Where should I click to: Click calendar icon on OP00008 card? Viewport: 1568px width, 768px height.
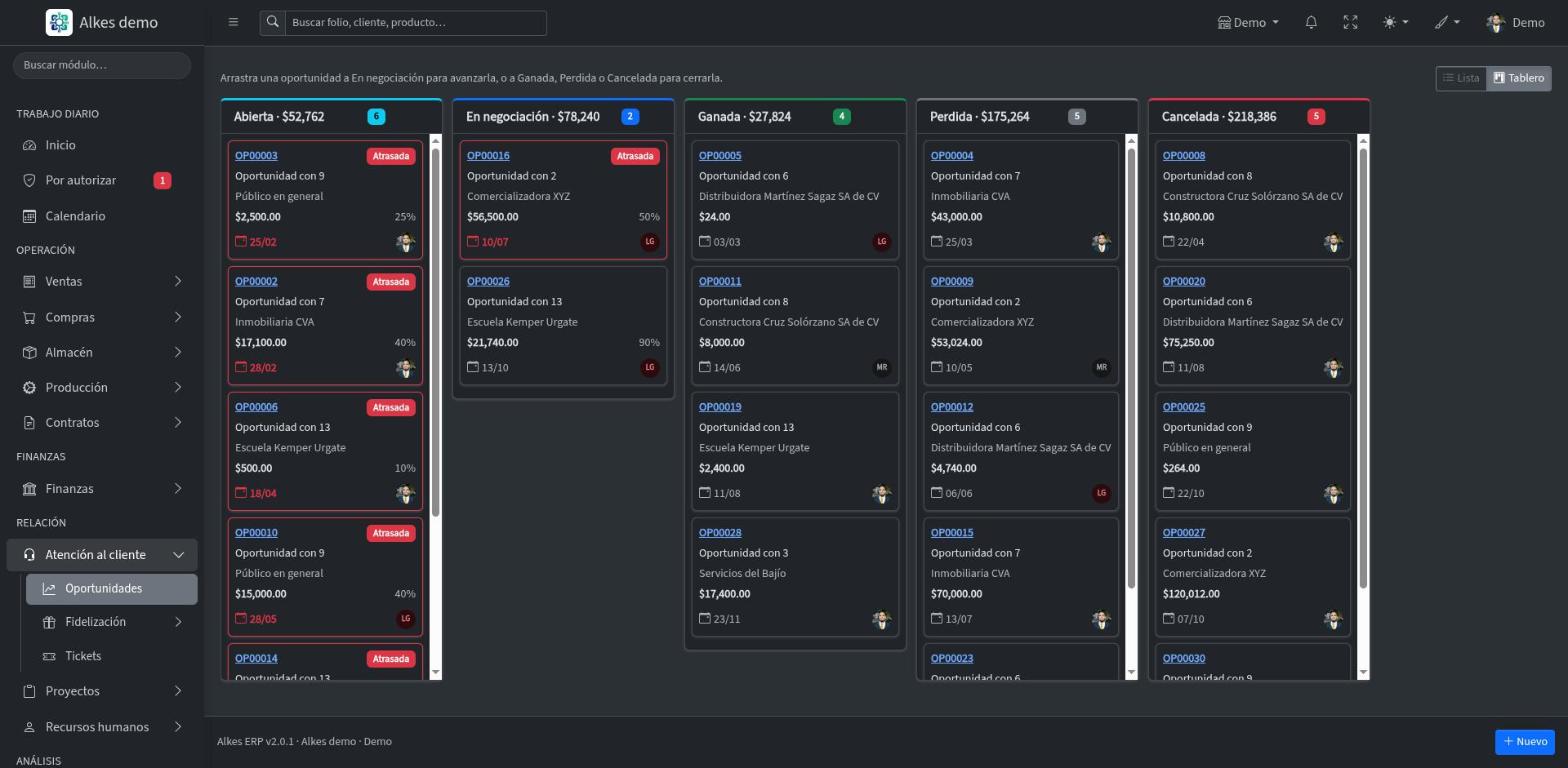(1169, 241)
